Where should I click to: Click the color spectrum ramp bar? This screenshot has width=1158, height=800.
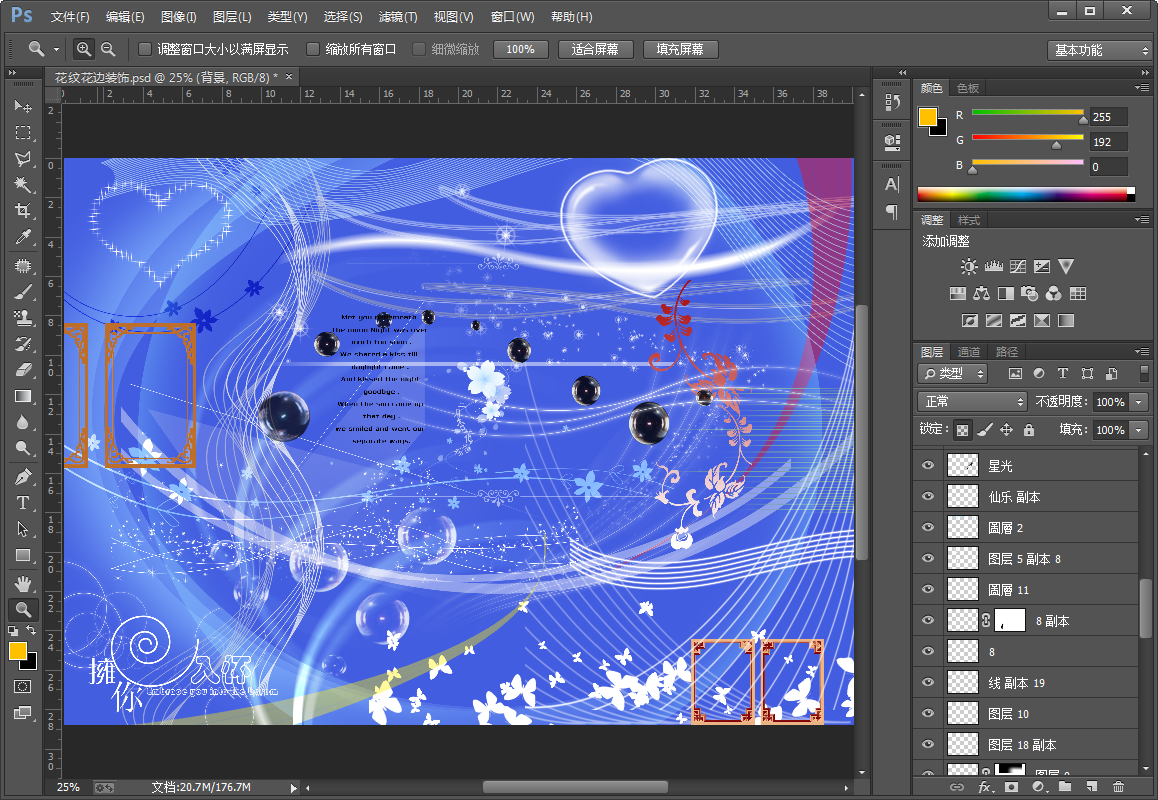pyautogui.click(x=1025, y=194)
